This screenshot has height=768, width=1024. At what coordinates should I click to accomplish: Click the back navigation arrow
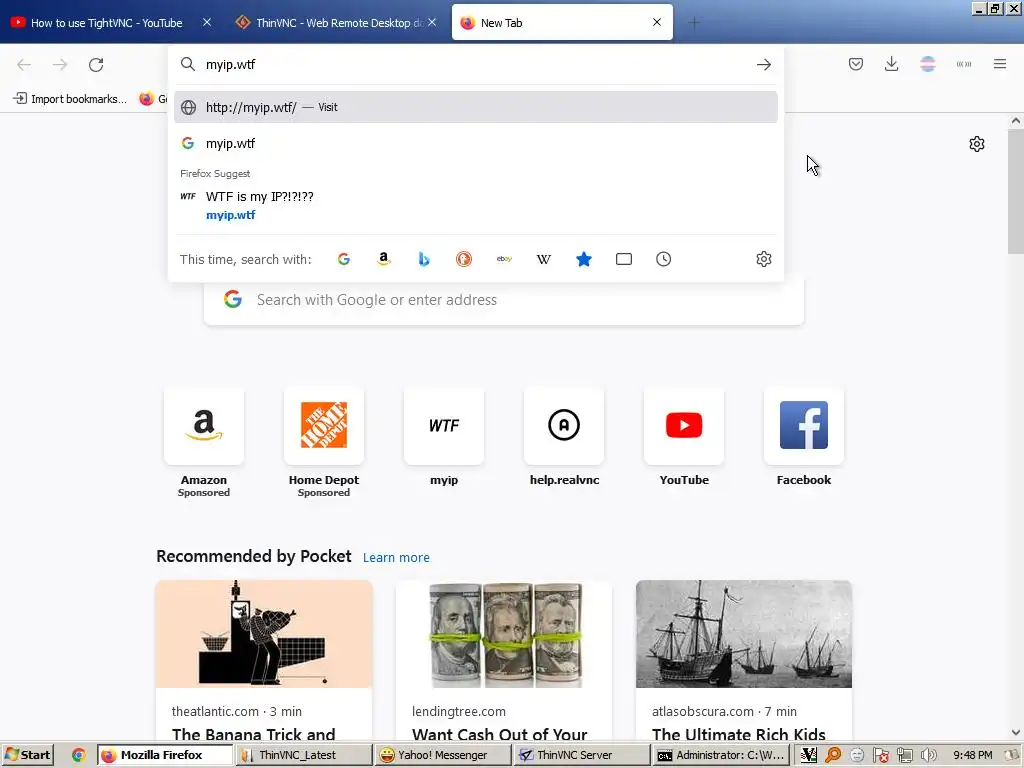tap(24, 65)
